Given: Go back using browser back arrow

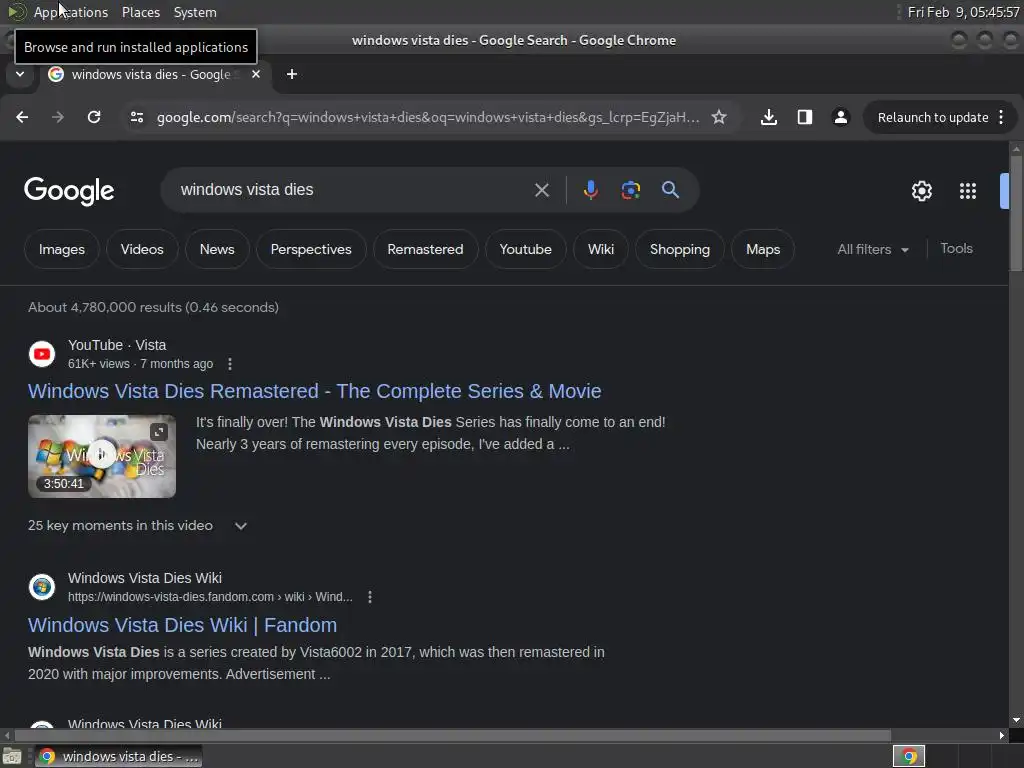Looking at the screenshot, I should (22, 117).
